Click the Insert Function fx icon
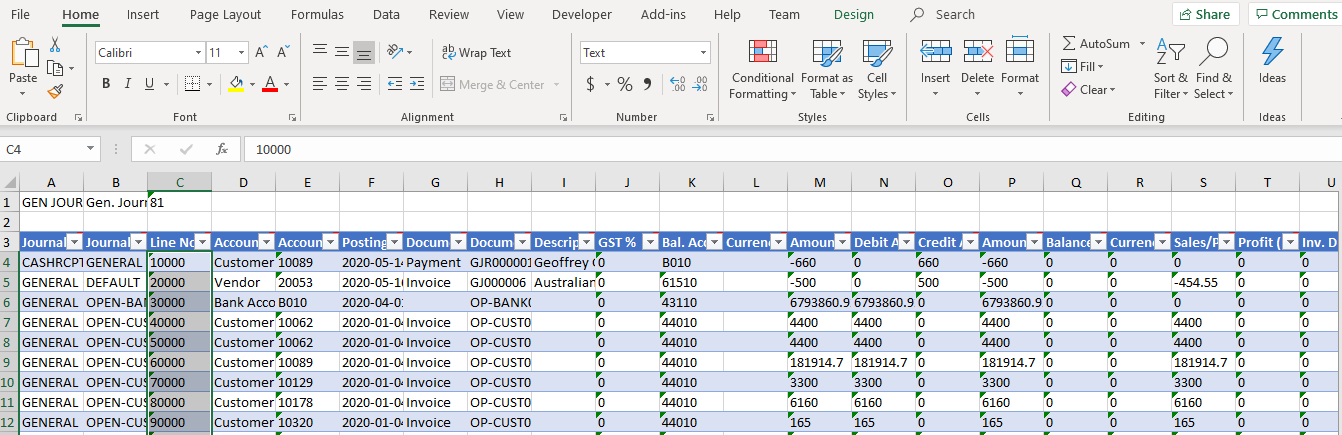Image resolution: width=1342 pixels, height=435 pixels. coord(222,149)
